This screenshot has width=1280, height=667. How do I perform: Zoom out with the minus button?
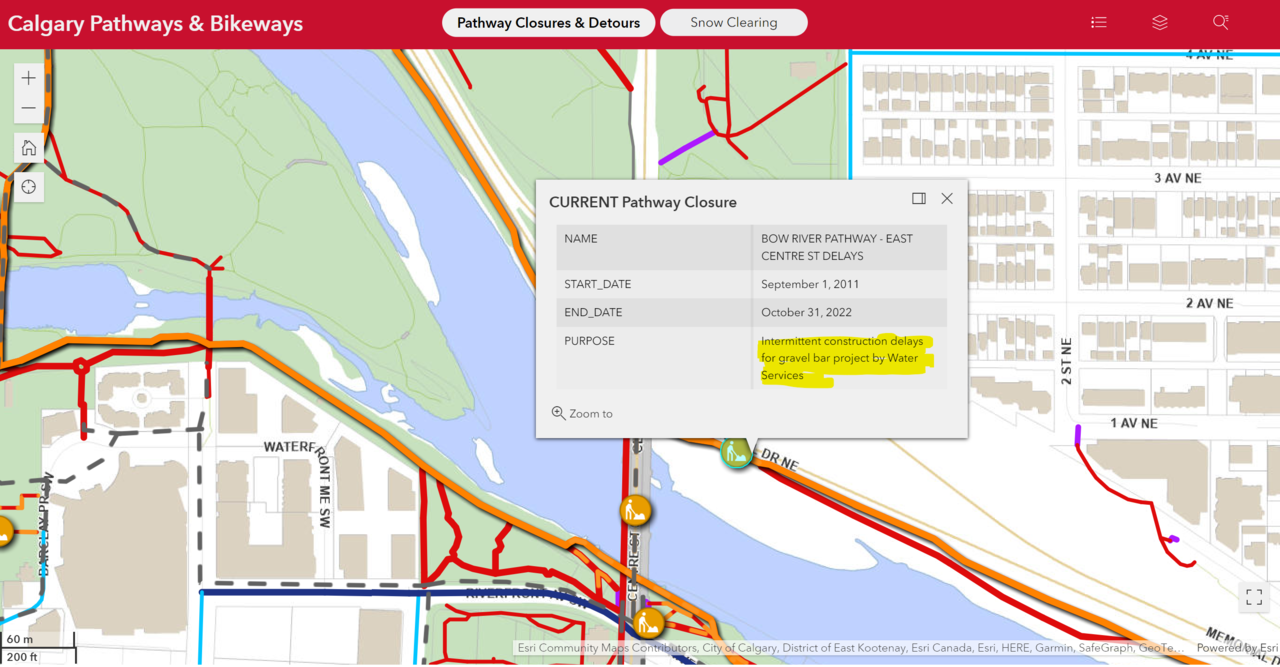pos(28,108)
